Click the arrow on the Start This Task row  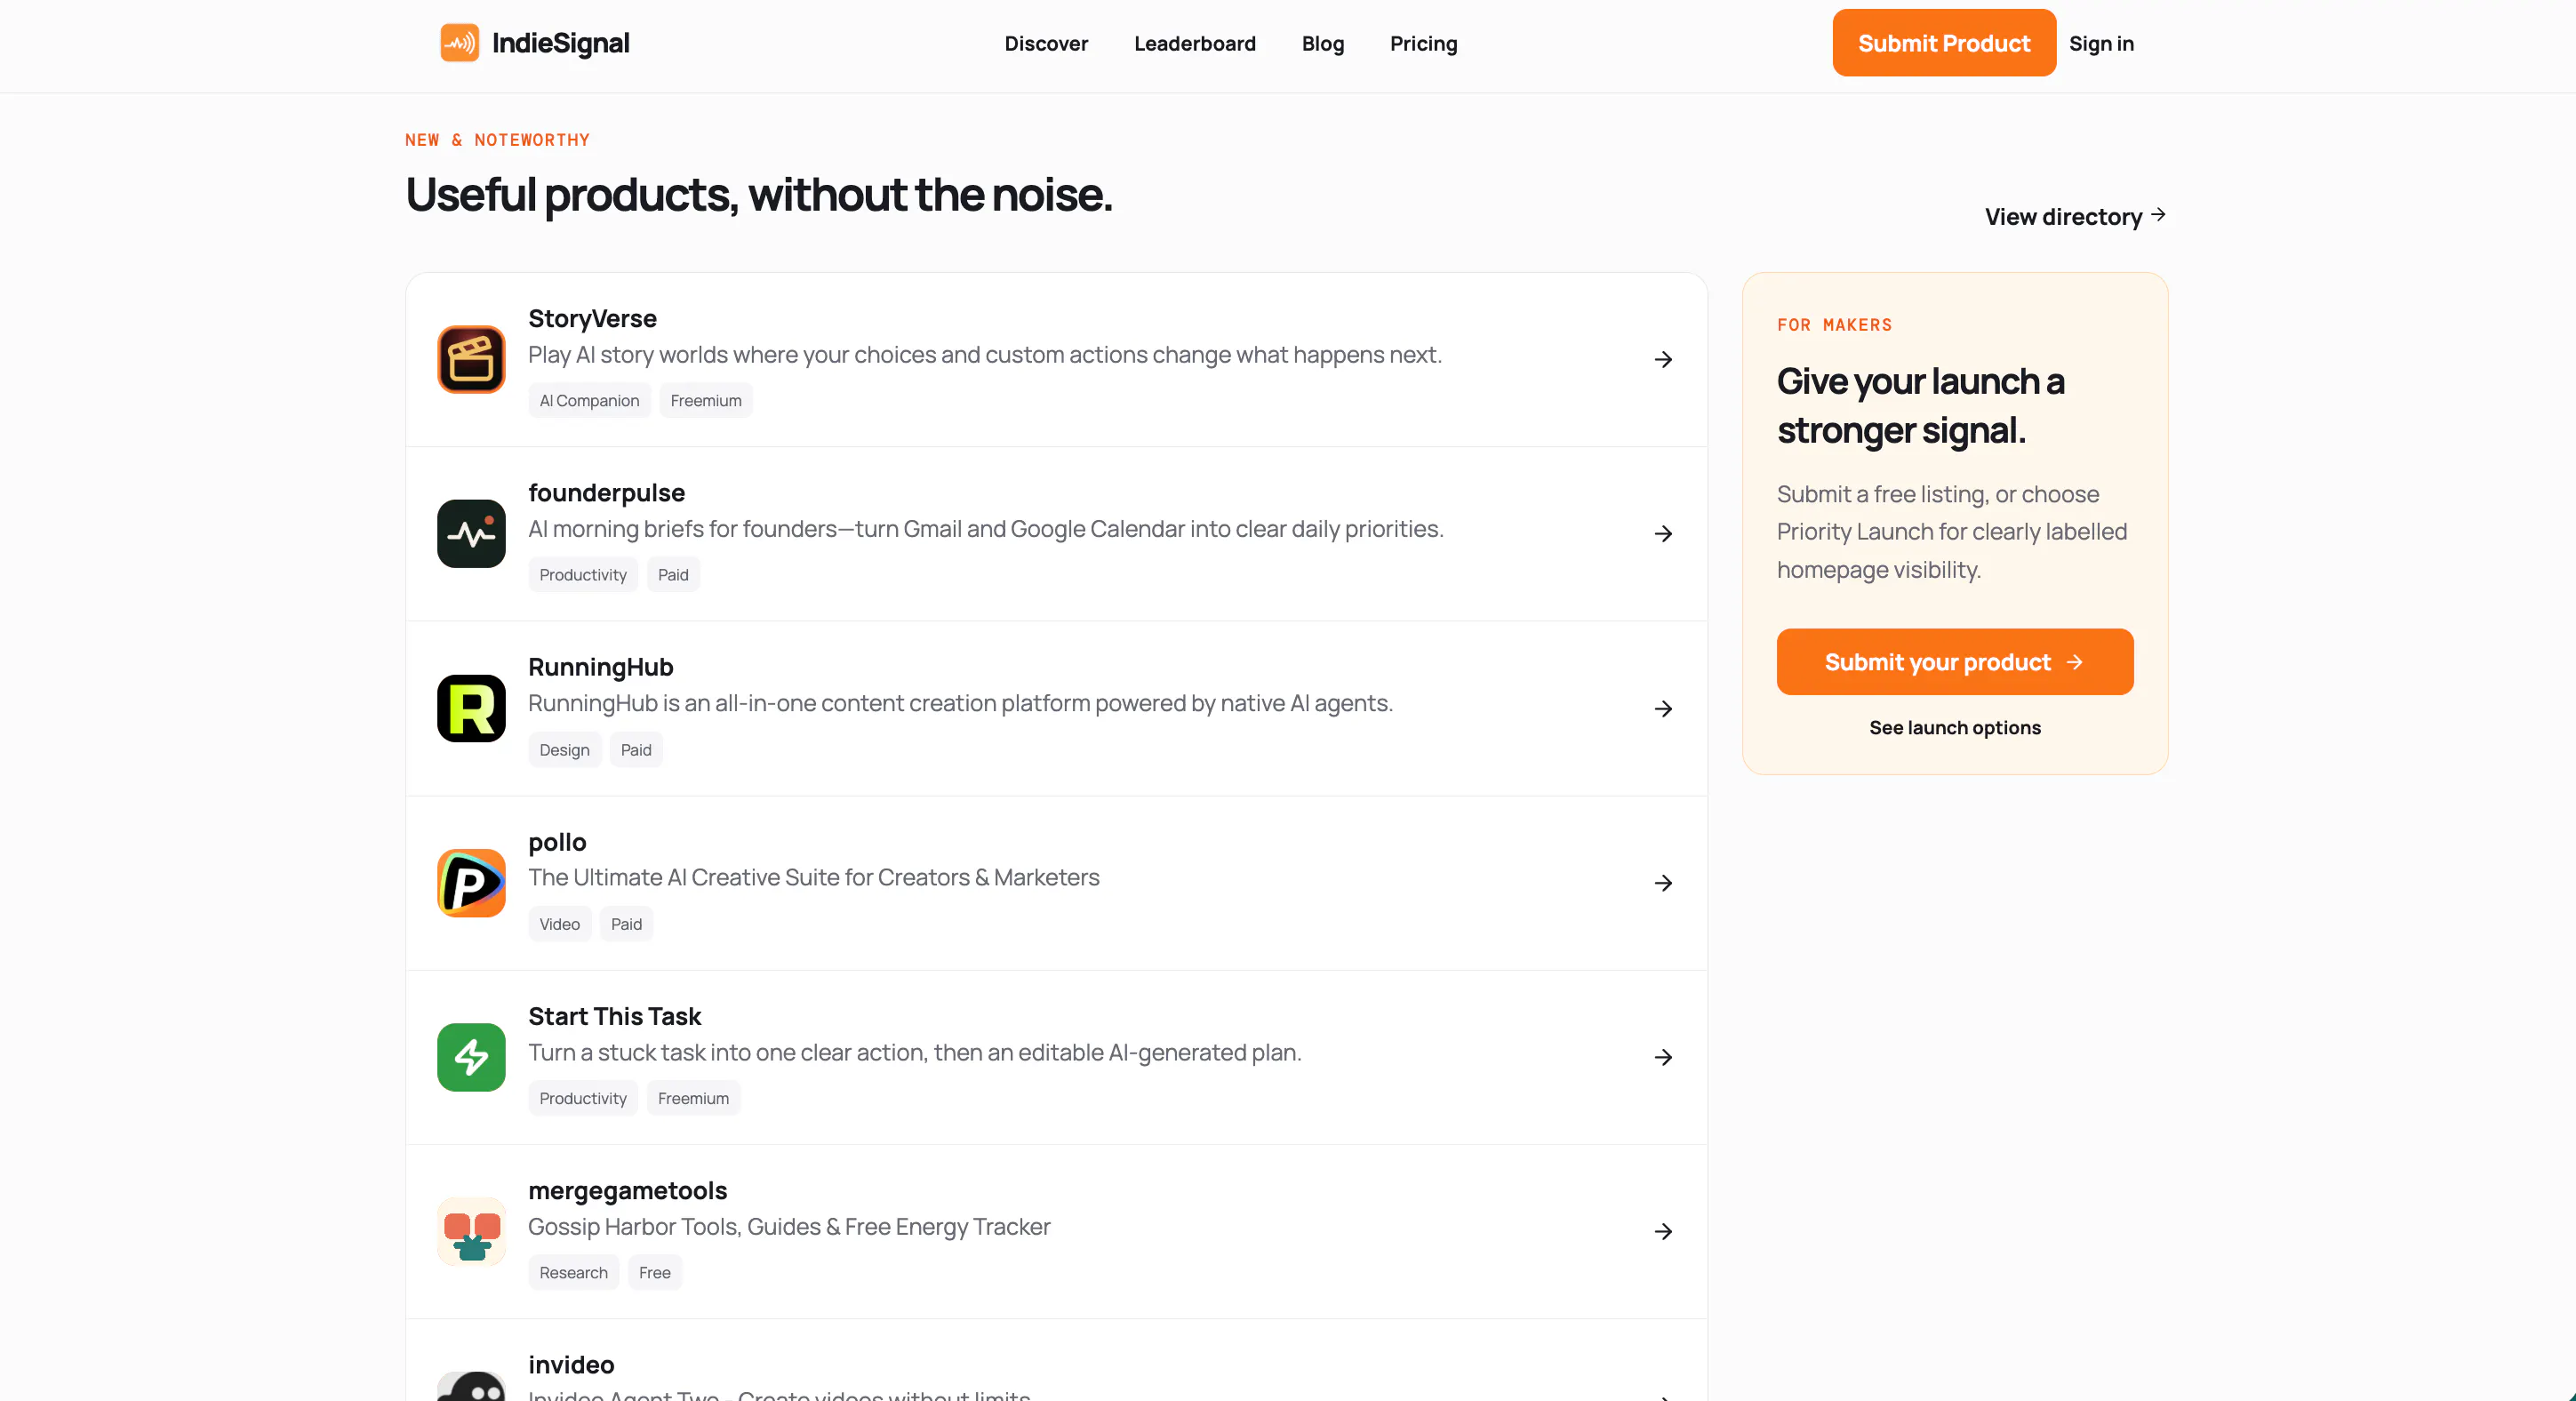pos(1663,1057)
